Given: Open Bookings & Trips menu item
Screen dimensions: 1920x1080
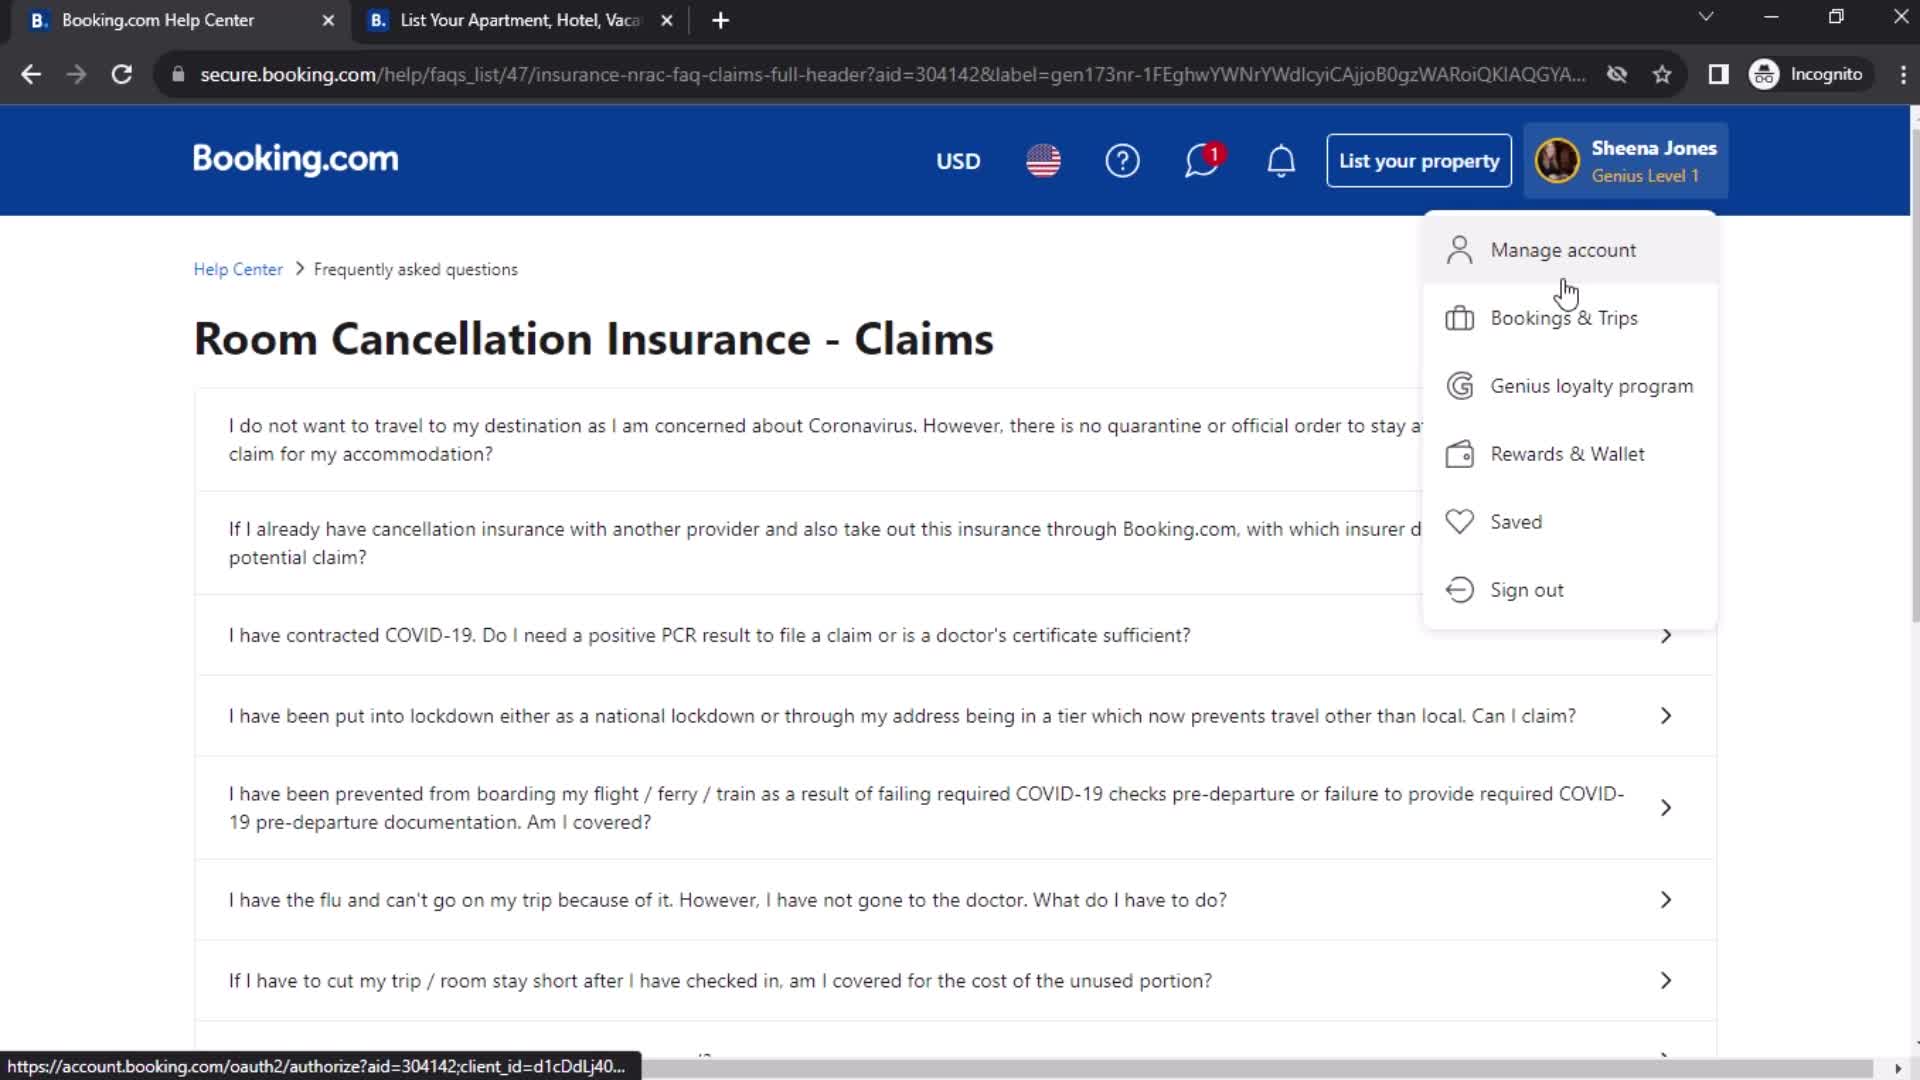Looking at the screenshot, I should point(1570,318).
